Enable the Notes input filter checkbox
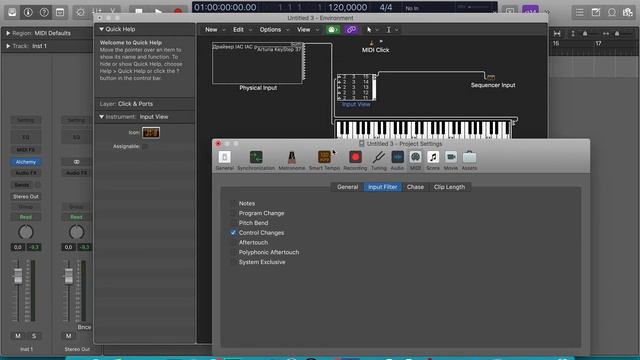The image size is (640, 360). pyautogui.click(x=233, y=203)
